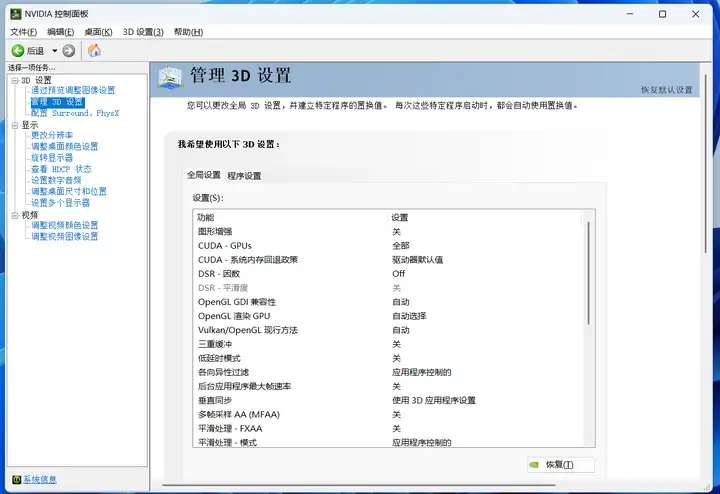
Task: Click the 系统信息 link
Action: click(x=40, y=479)
